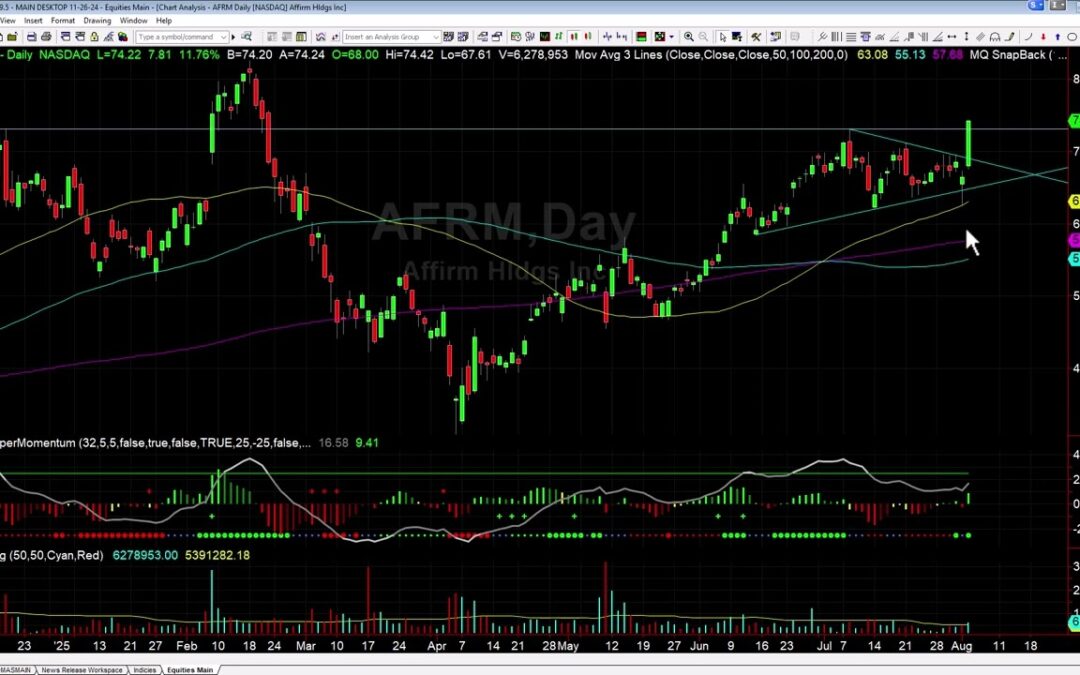The width and height of the screenshot is (1080, 675).
Task: Select candlestick bar style icon
Action: click(573, 37)
